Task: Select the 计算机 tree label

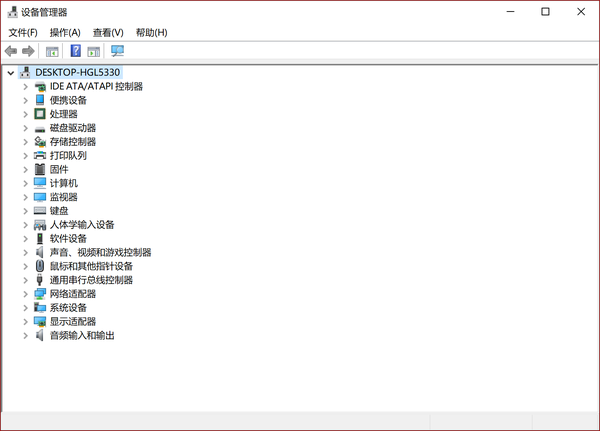Action: point(64,183)
